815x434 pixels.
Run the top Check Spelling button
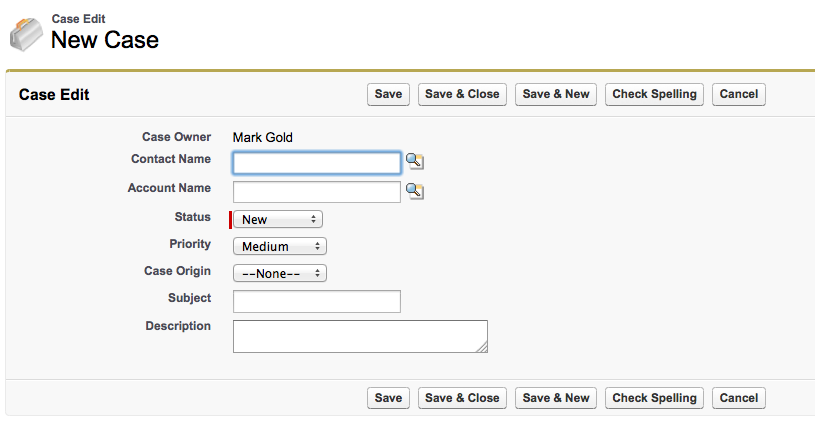click(x=654, y=94)
